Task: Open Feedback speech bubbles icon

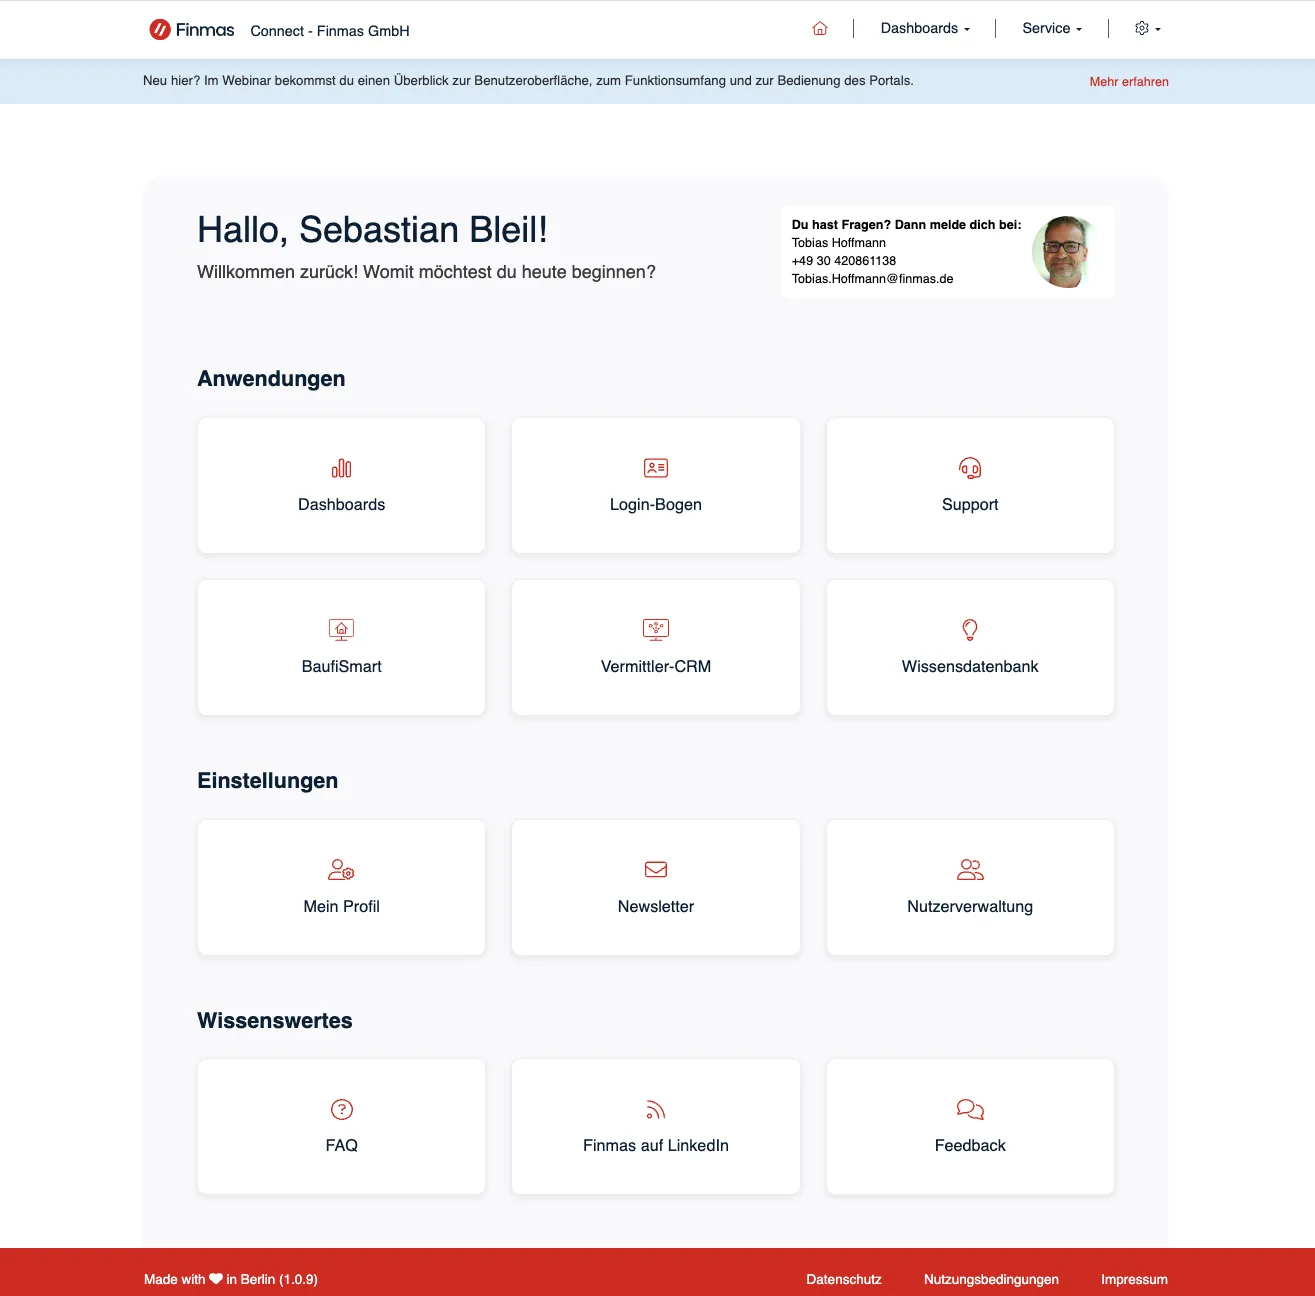Action: (970, 1109)
